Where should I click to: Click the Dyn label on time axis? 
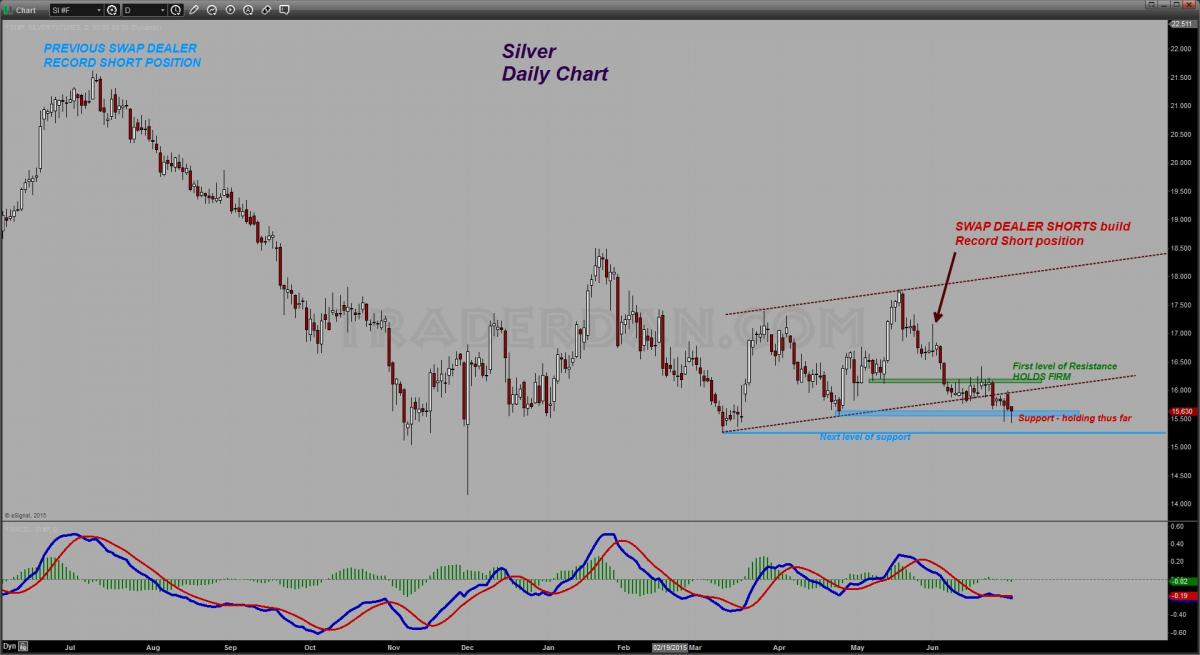point(9,647)
